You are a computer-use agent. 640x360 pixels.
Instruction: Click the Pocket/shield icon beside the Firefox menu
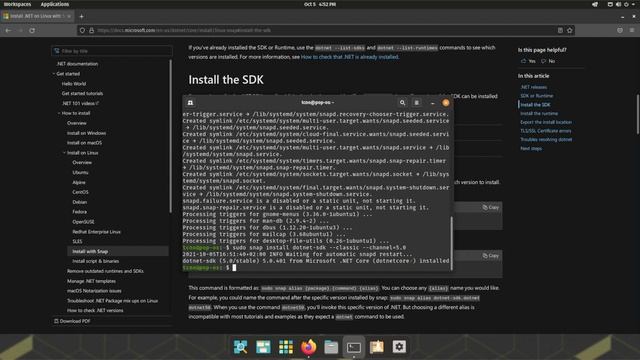(x=620, y=30)
